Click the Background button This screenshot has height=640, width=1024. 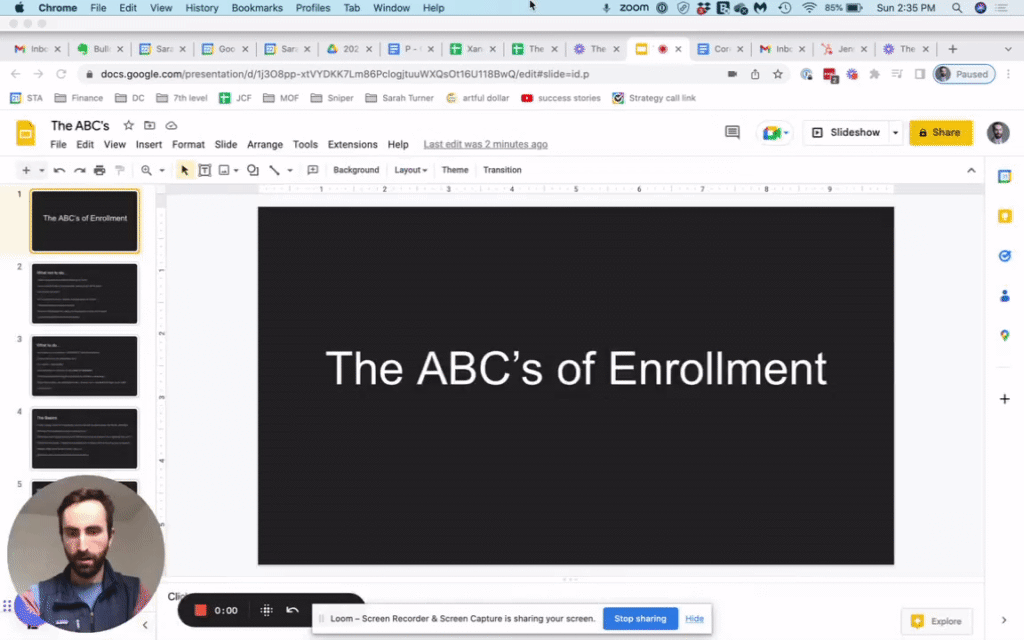[356, 170]
